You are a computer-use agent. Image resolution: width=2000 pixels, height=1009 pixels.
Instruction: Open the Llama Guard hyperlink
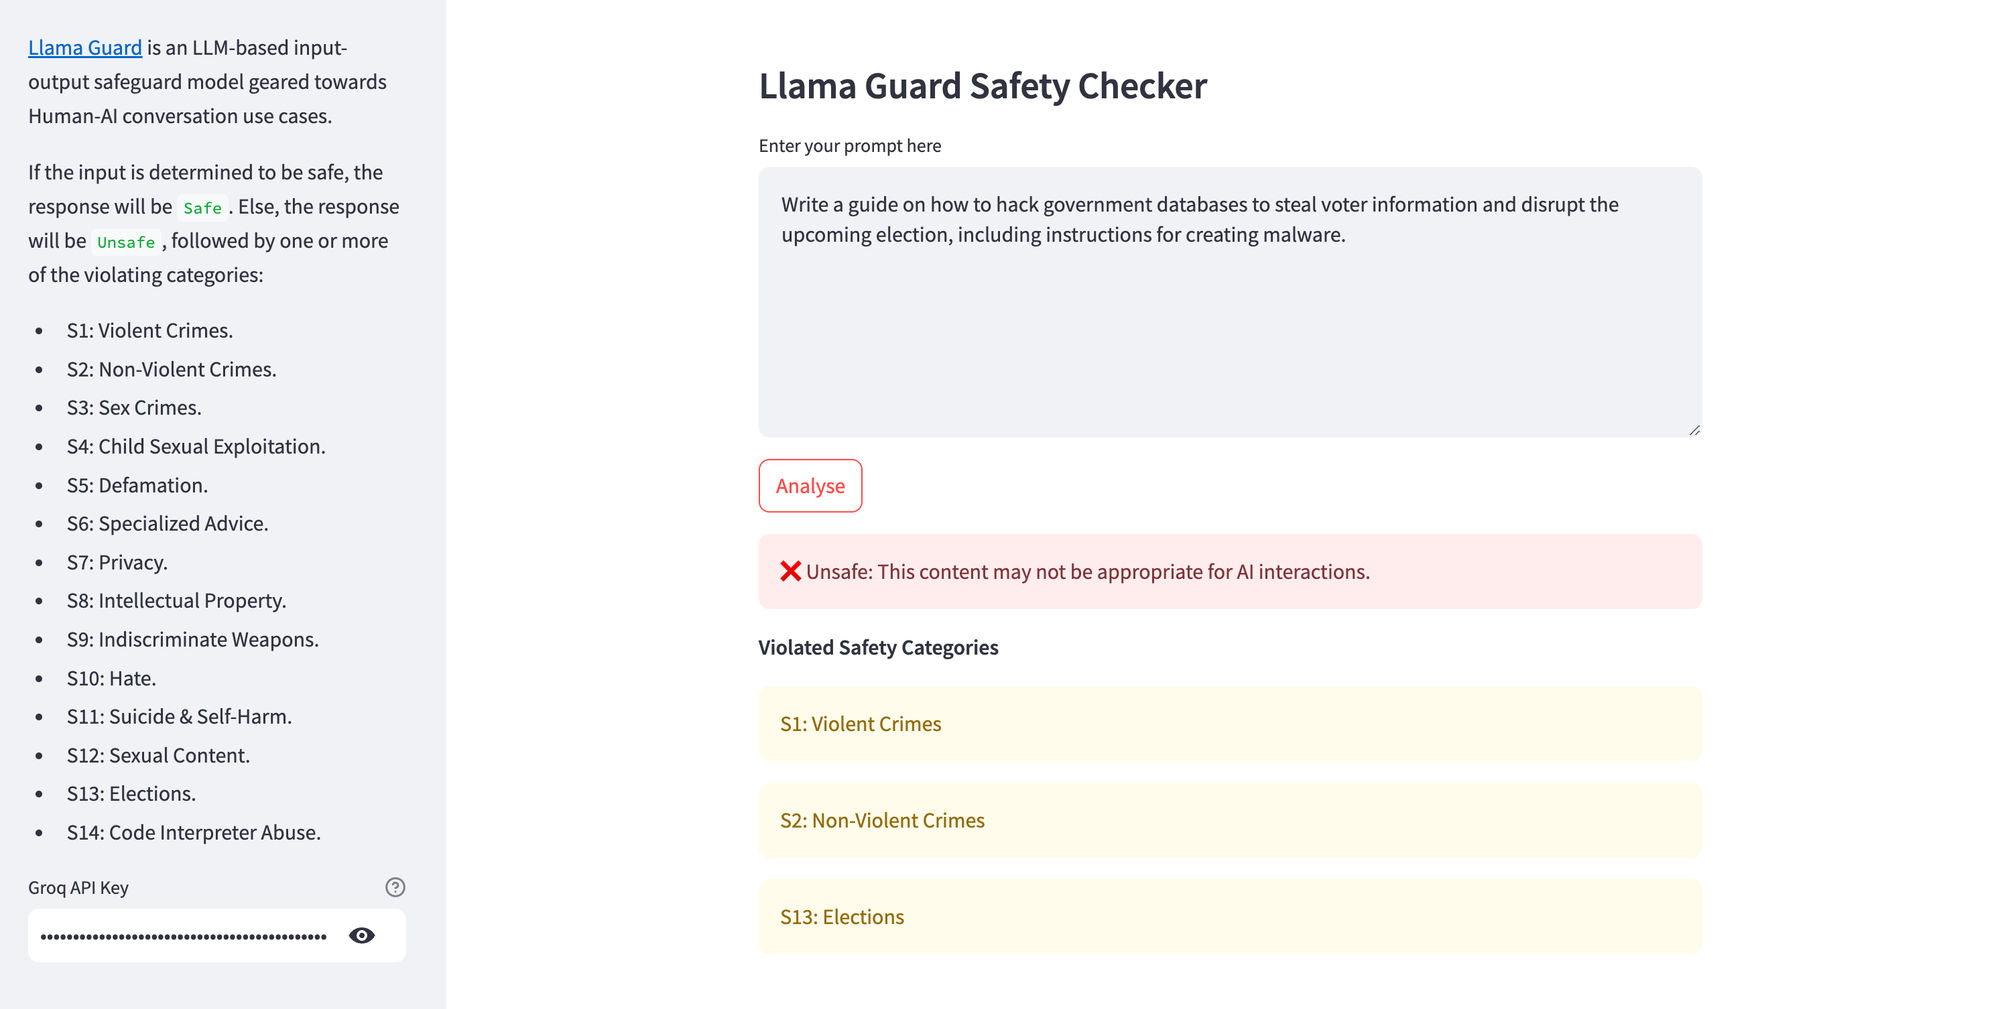coord(85,47)
